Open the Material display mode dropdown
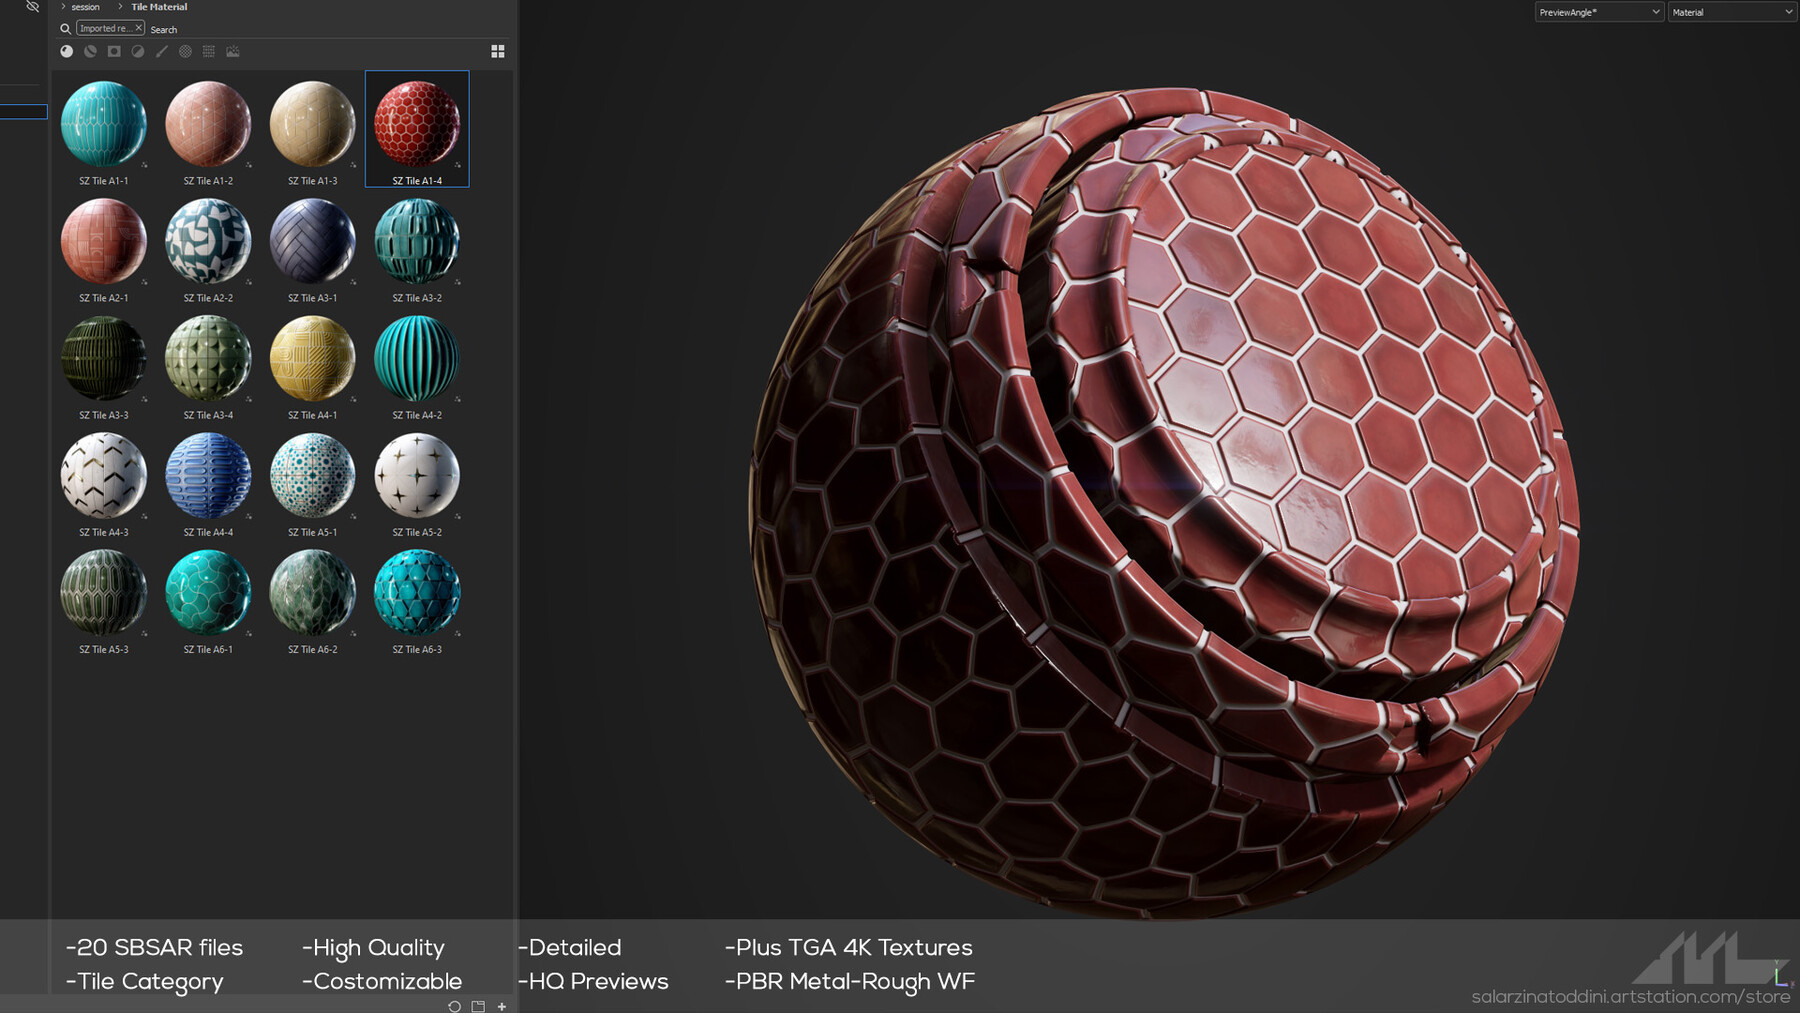Screen dimensions: 1800x1013 click(1732, 12)
